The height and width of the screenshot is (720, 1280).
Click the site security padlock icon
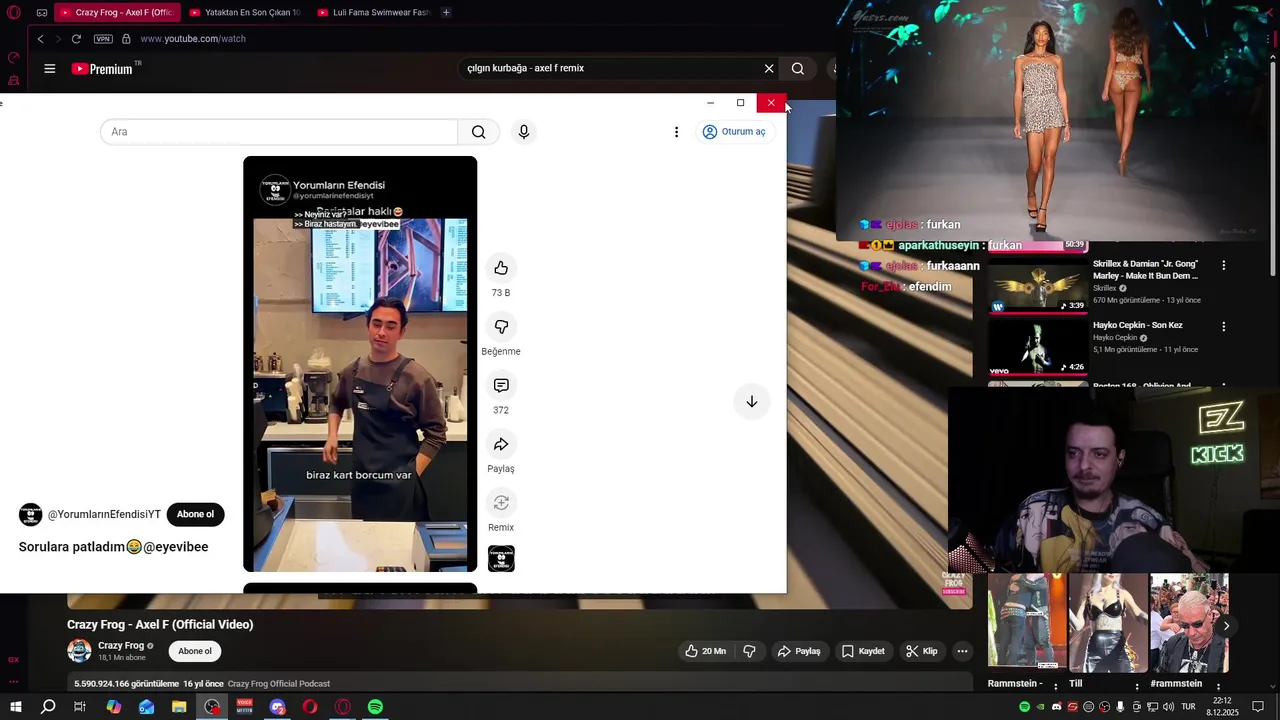coord(126,39)
